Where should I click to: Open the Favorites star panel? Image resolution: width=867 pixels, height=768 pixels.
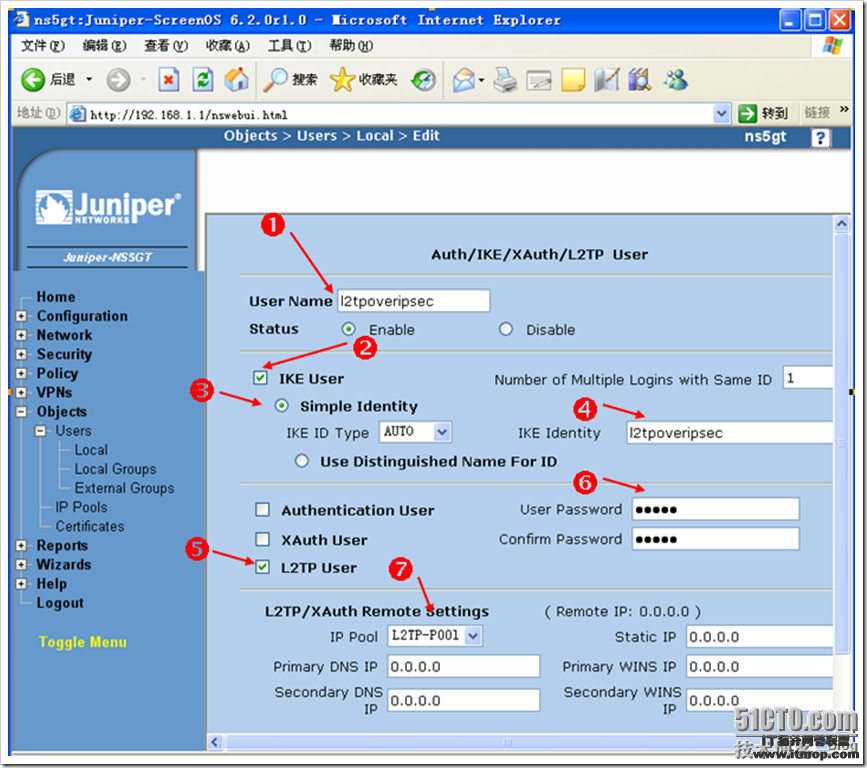pyautogui.click(x=363, y=80)
